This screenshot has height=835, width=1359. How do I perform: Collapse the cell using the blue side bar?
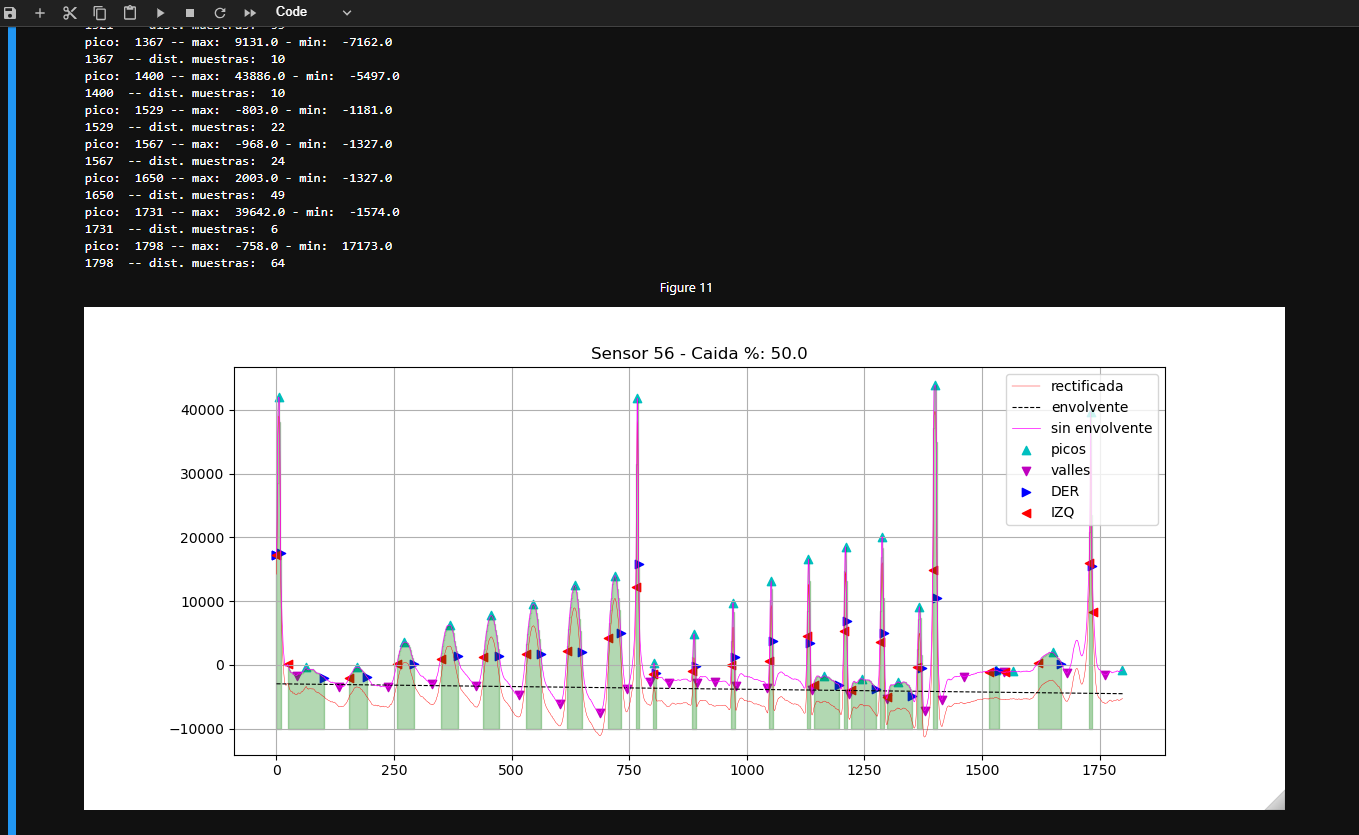tap(12, 430)
